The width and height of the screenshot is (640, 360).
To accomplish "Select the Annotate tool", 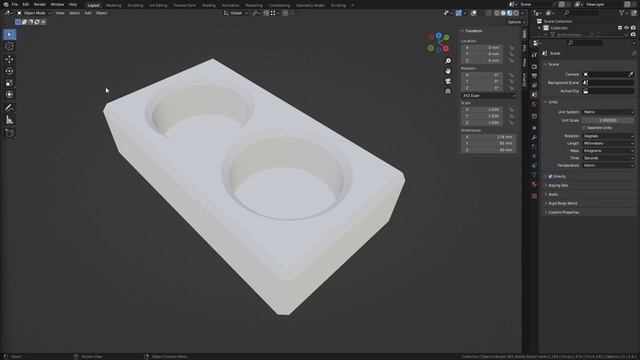I will click(x=9, y=108).
